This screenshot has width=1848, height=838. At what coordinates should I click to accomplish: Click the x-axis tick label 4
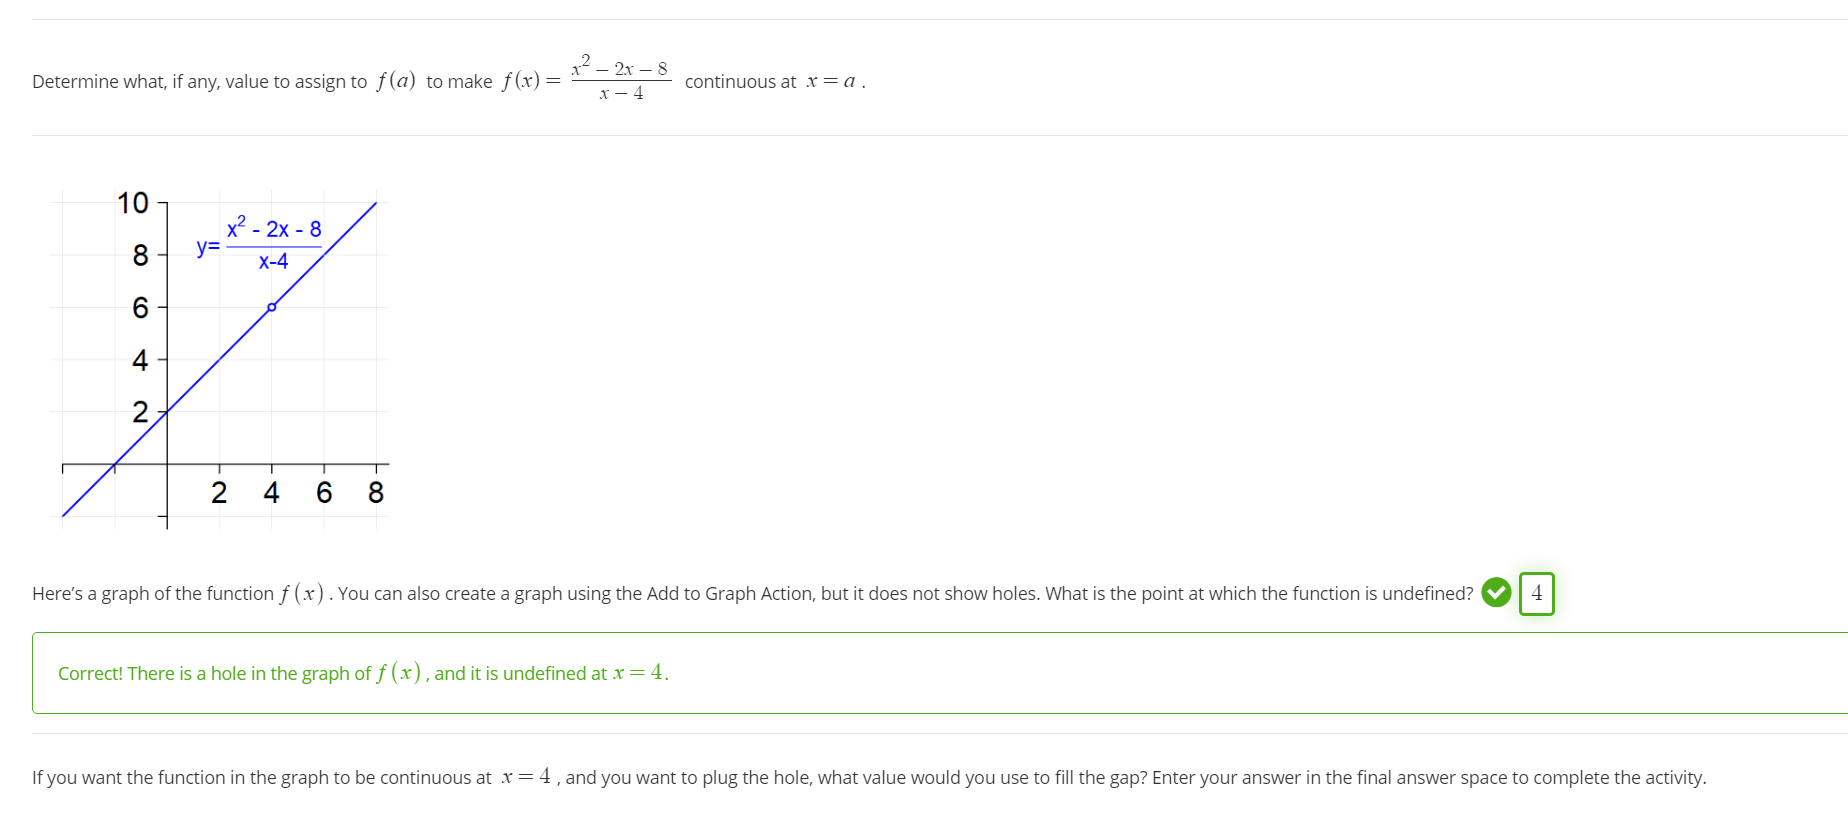click(x=270, y=492)
